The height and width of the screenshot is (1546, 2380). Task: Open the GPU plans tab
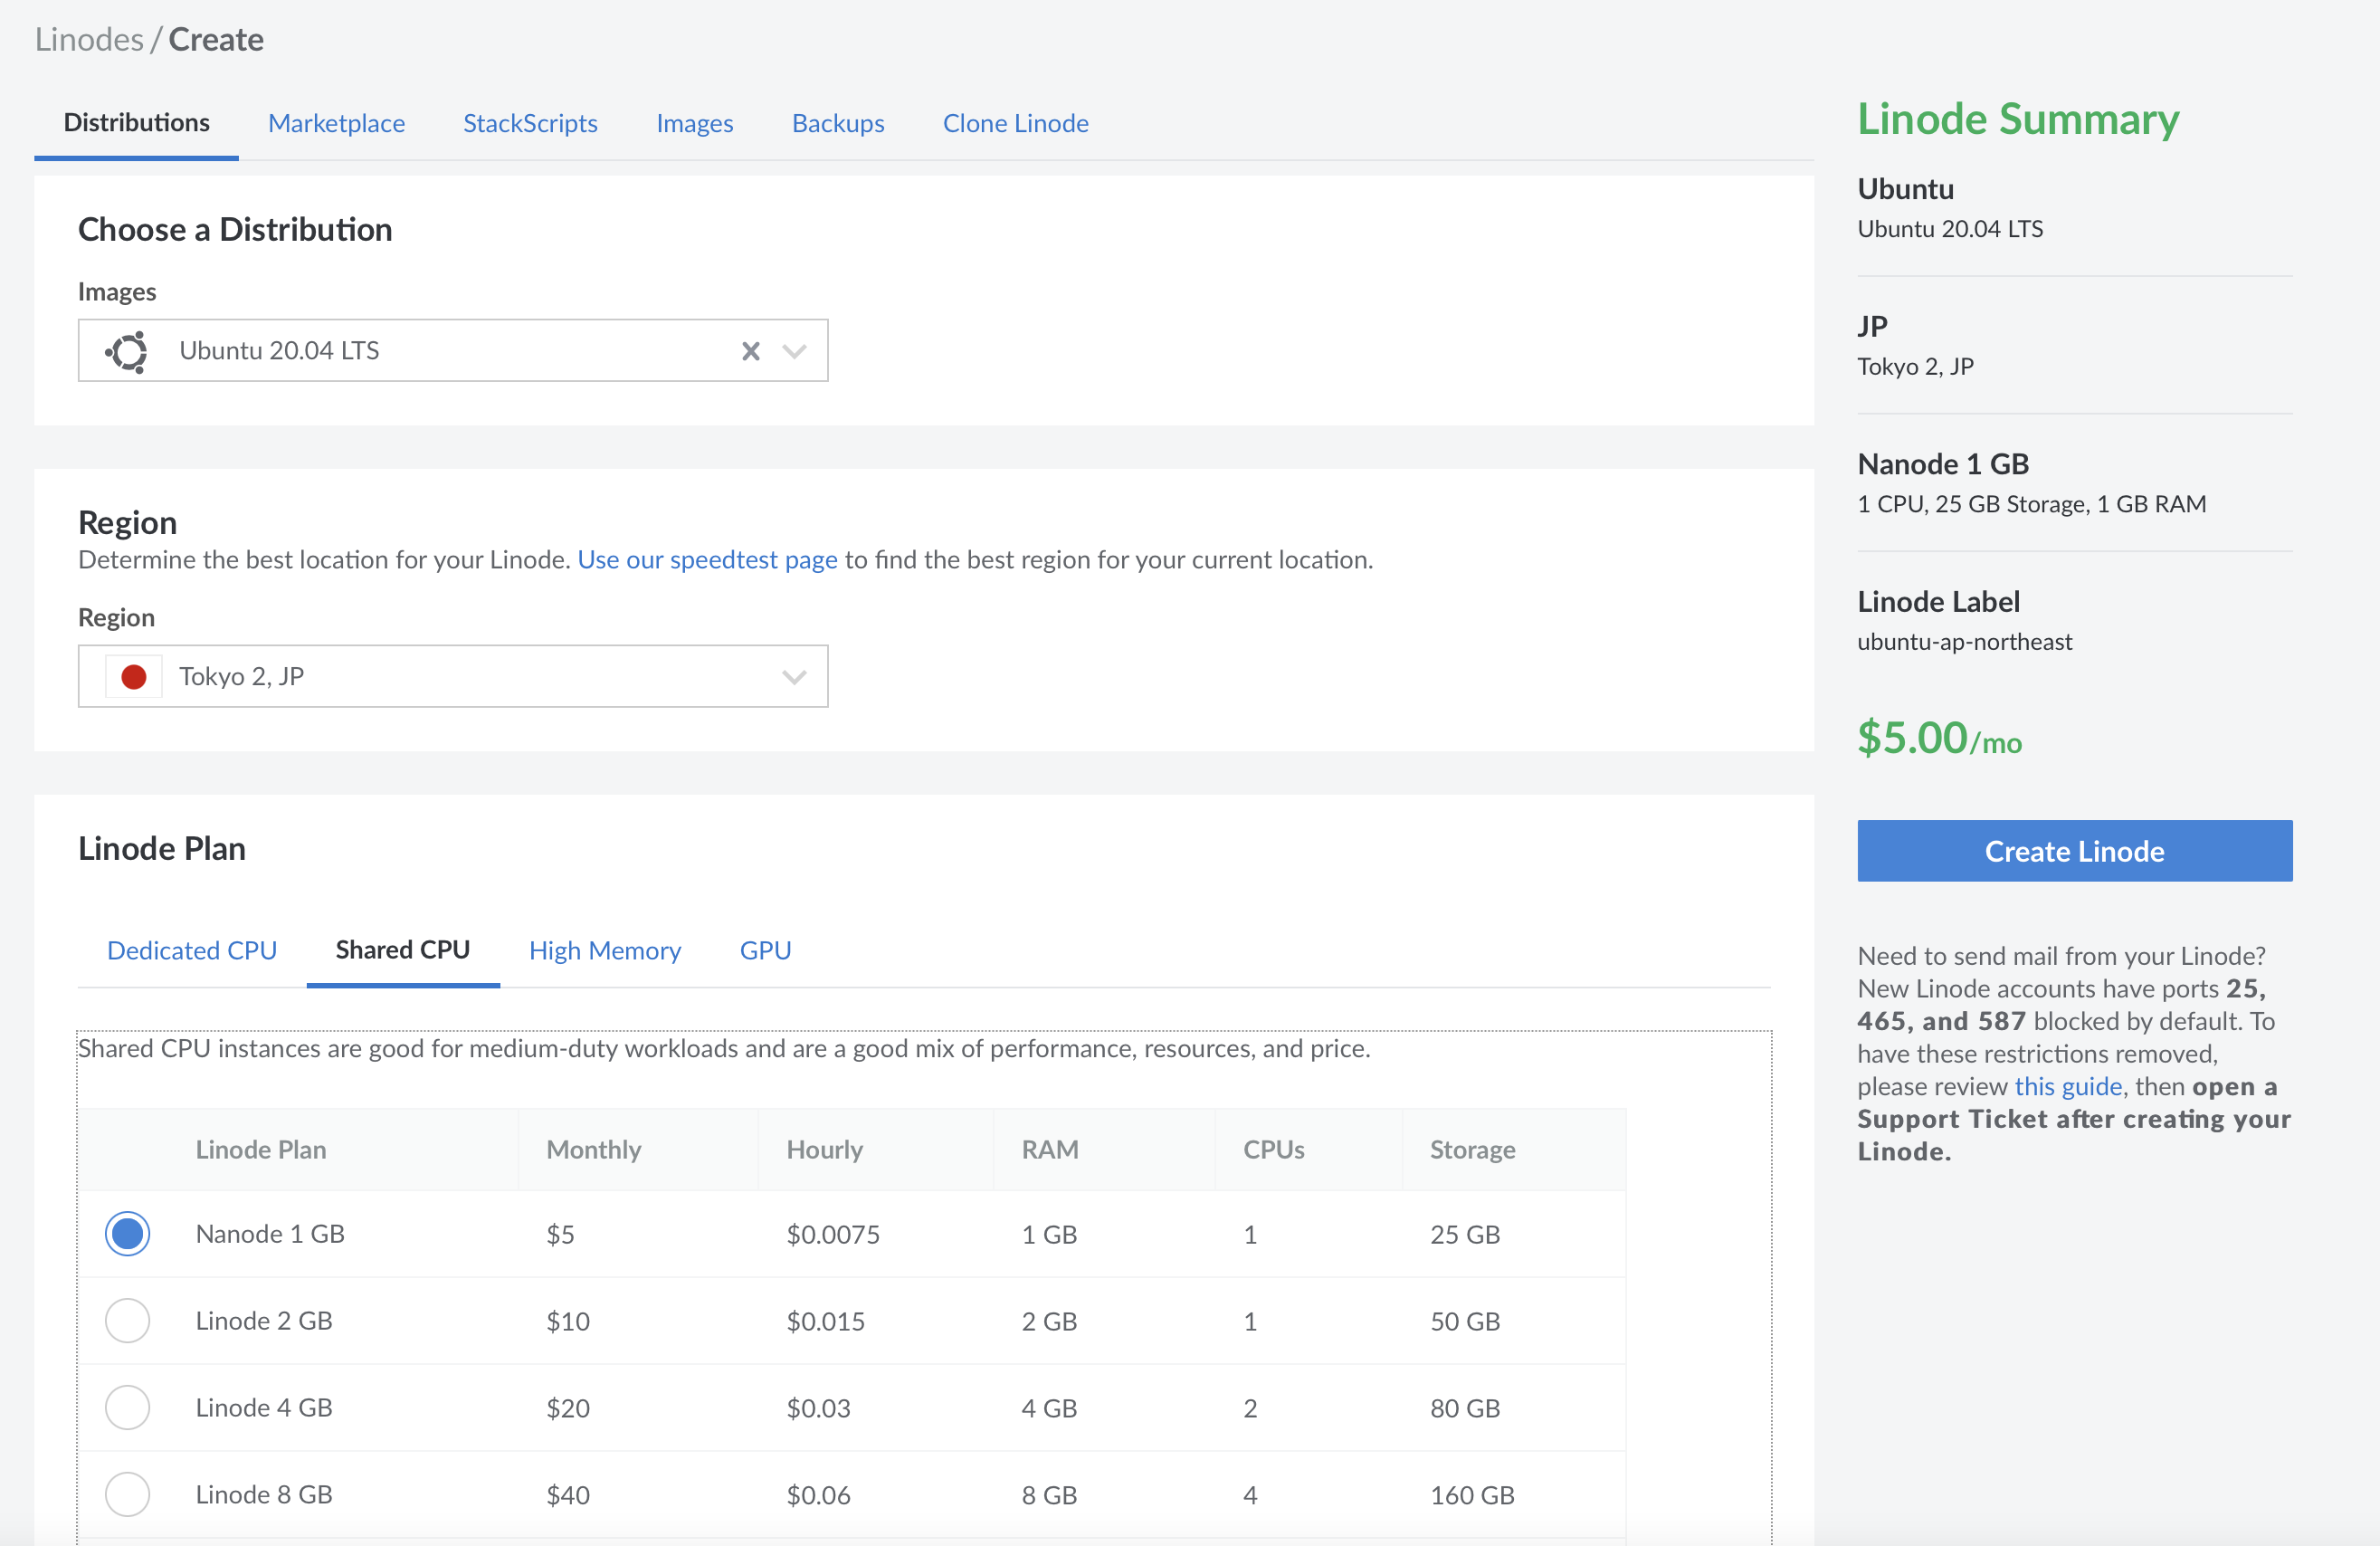pyautogui.click(x=765, y=950)
